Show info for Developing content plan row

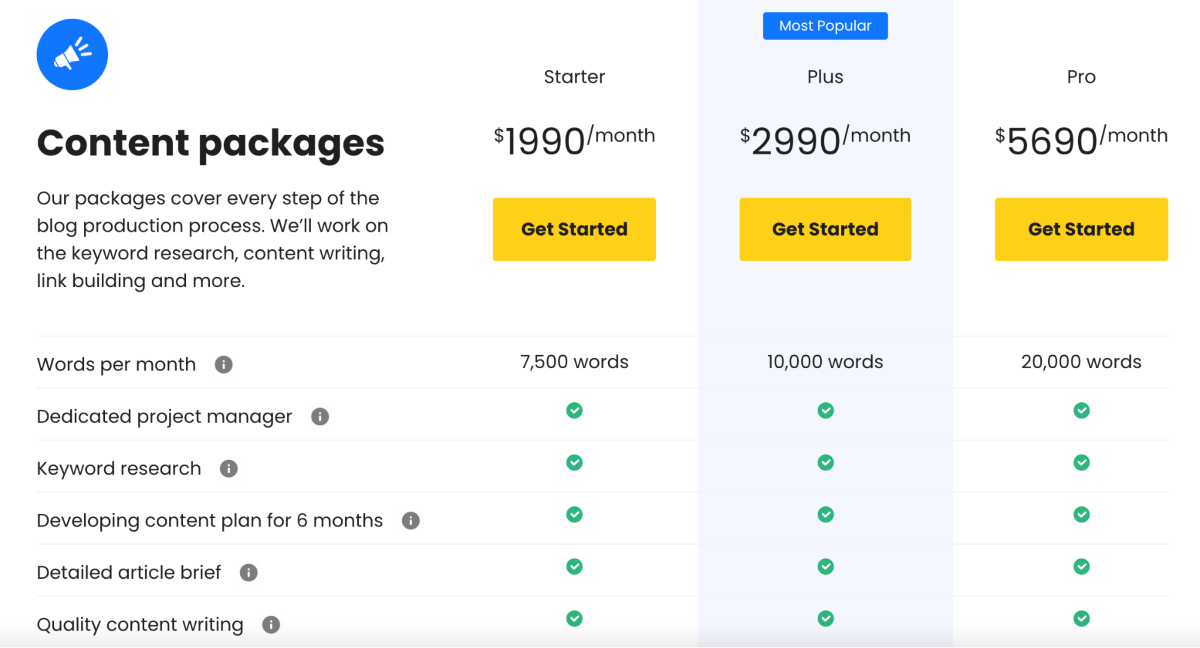411,520
